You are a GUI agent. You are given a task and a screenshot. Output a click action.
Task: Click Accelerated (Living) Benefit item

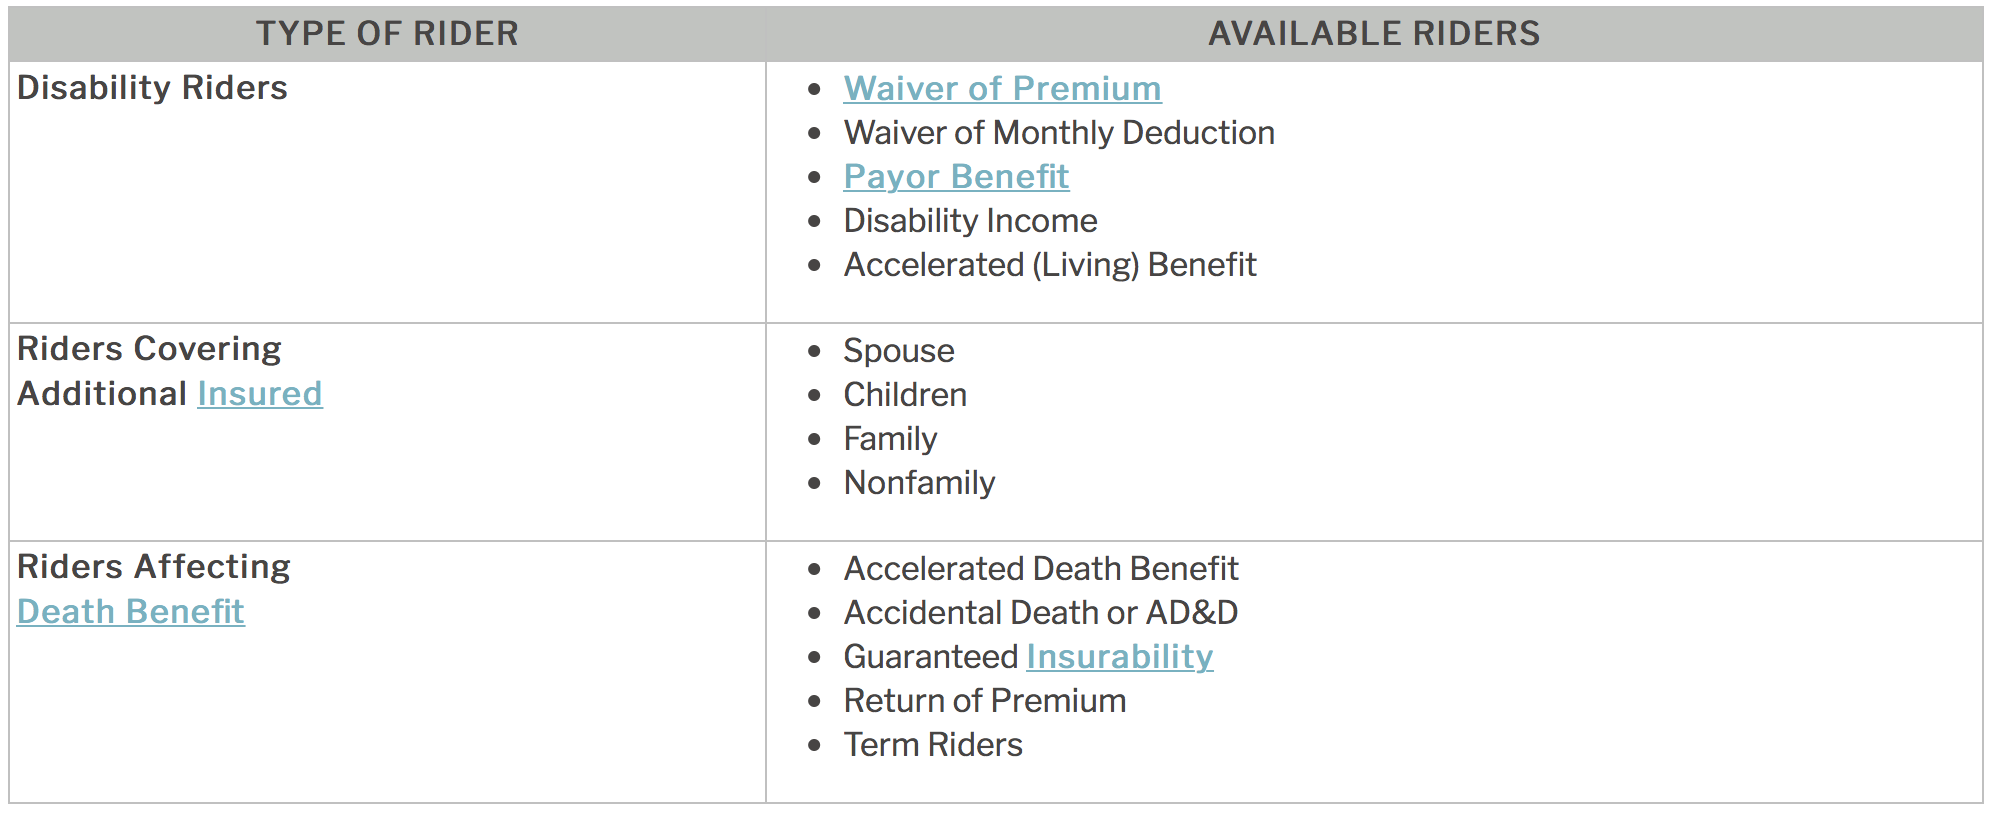coord(1050,264)
